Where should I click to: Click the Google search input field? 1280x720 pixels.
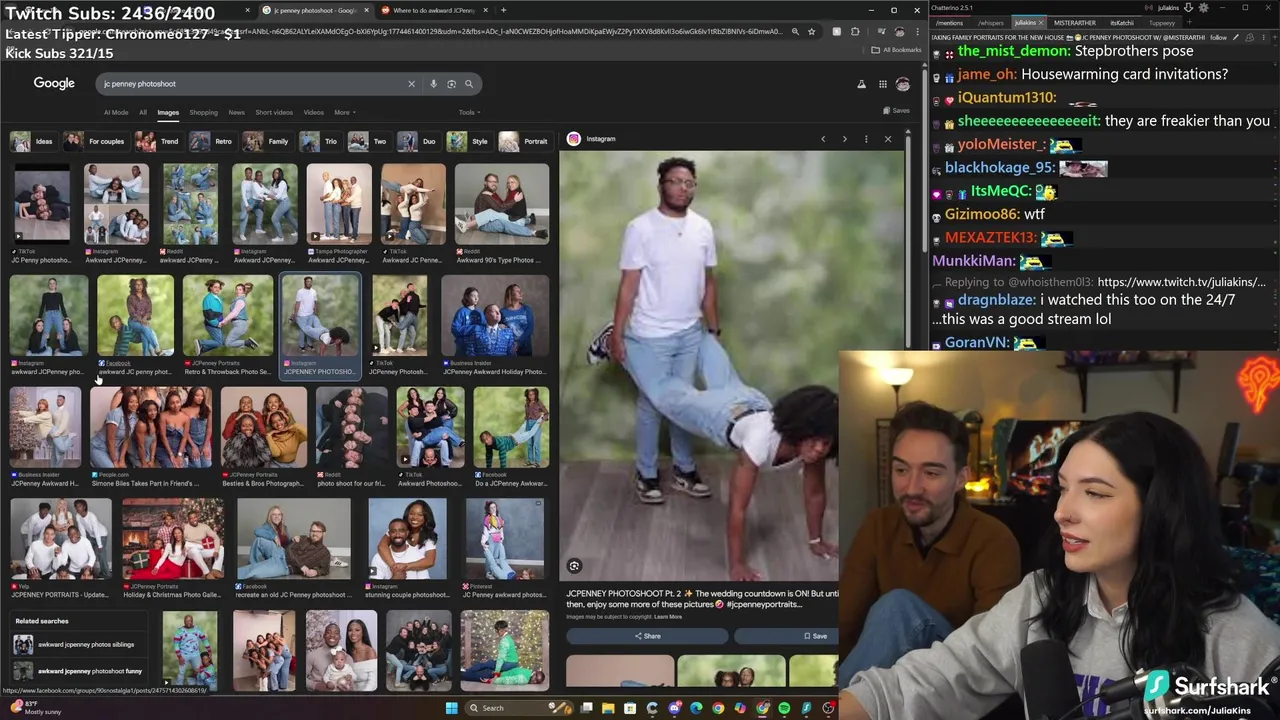pos(250,84)
